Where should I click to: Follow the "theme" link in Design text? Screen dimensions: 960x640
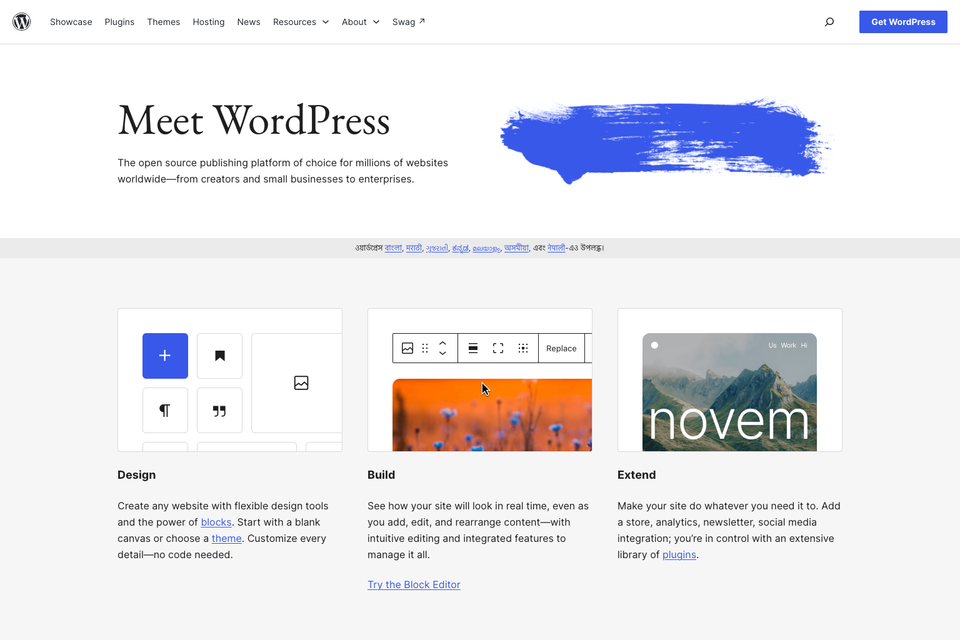pos(227,538)
